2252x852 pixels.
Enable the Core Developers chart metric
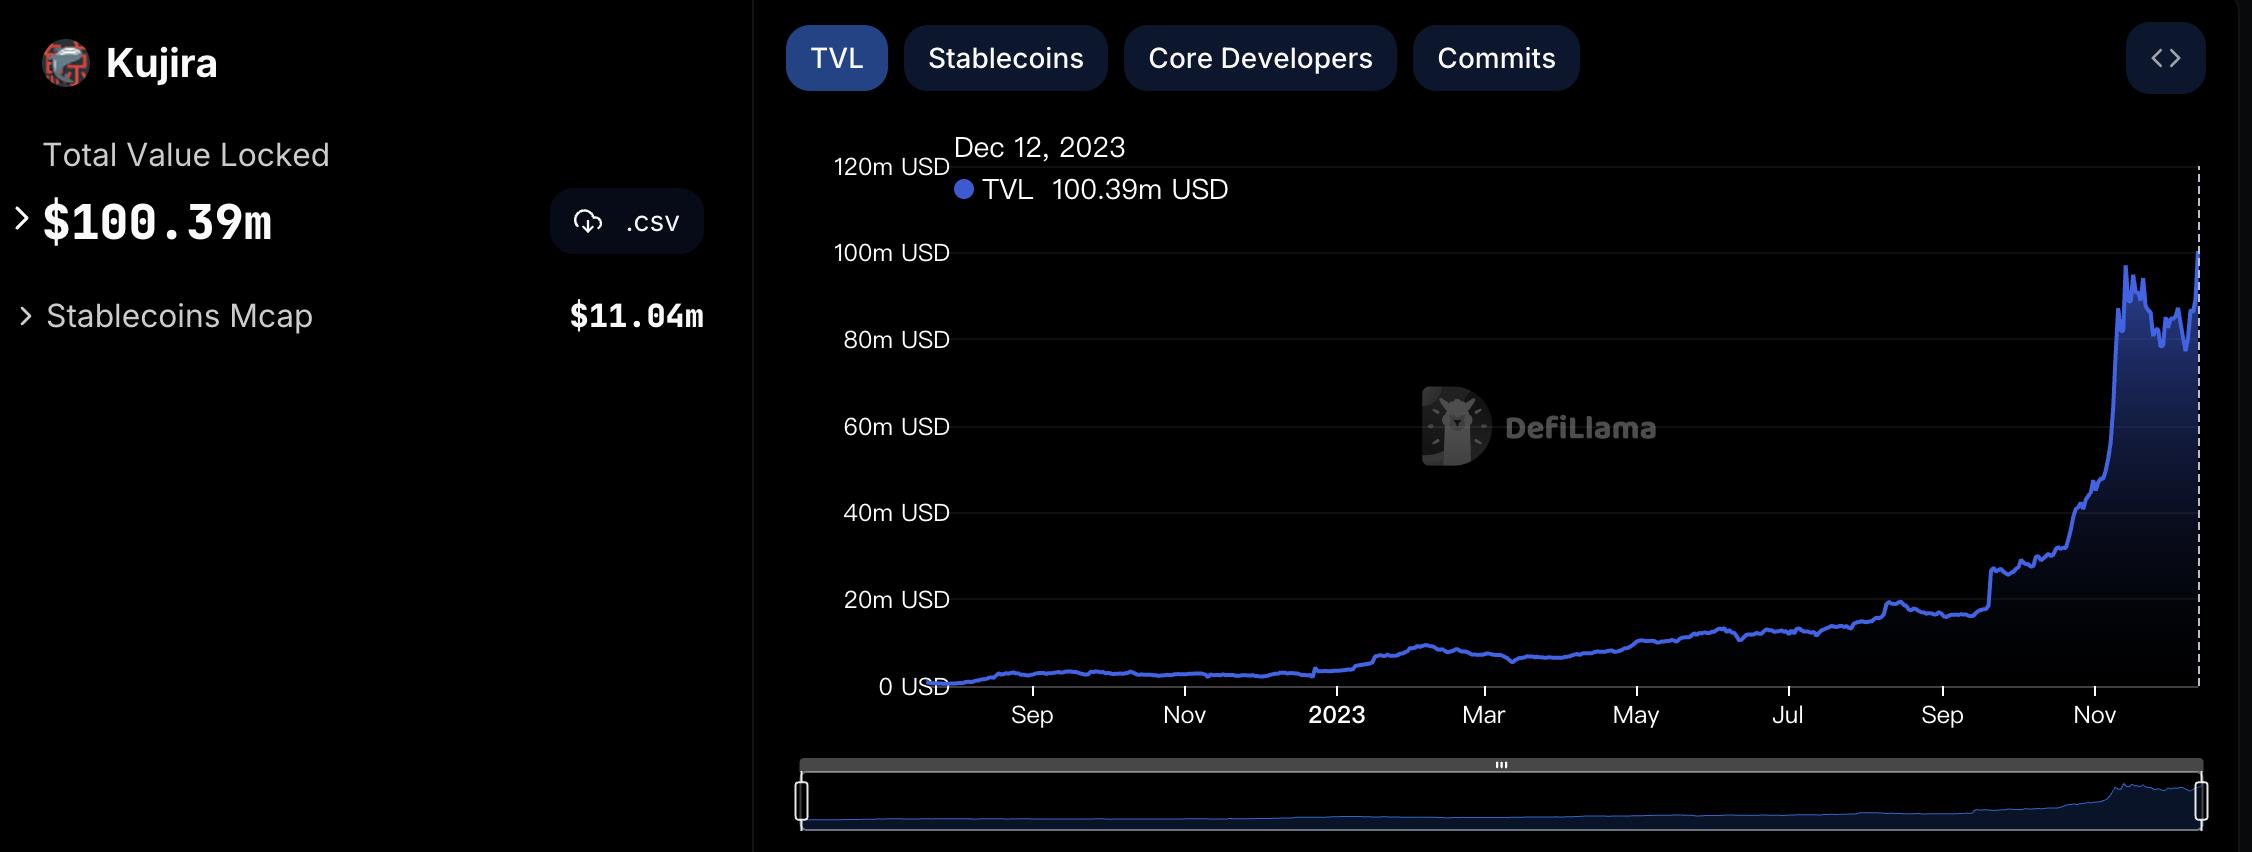point(1259,59)
